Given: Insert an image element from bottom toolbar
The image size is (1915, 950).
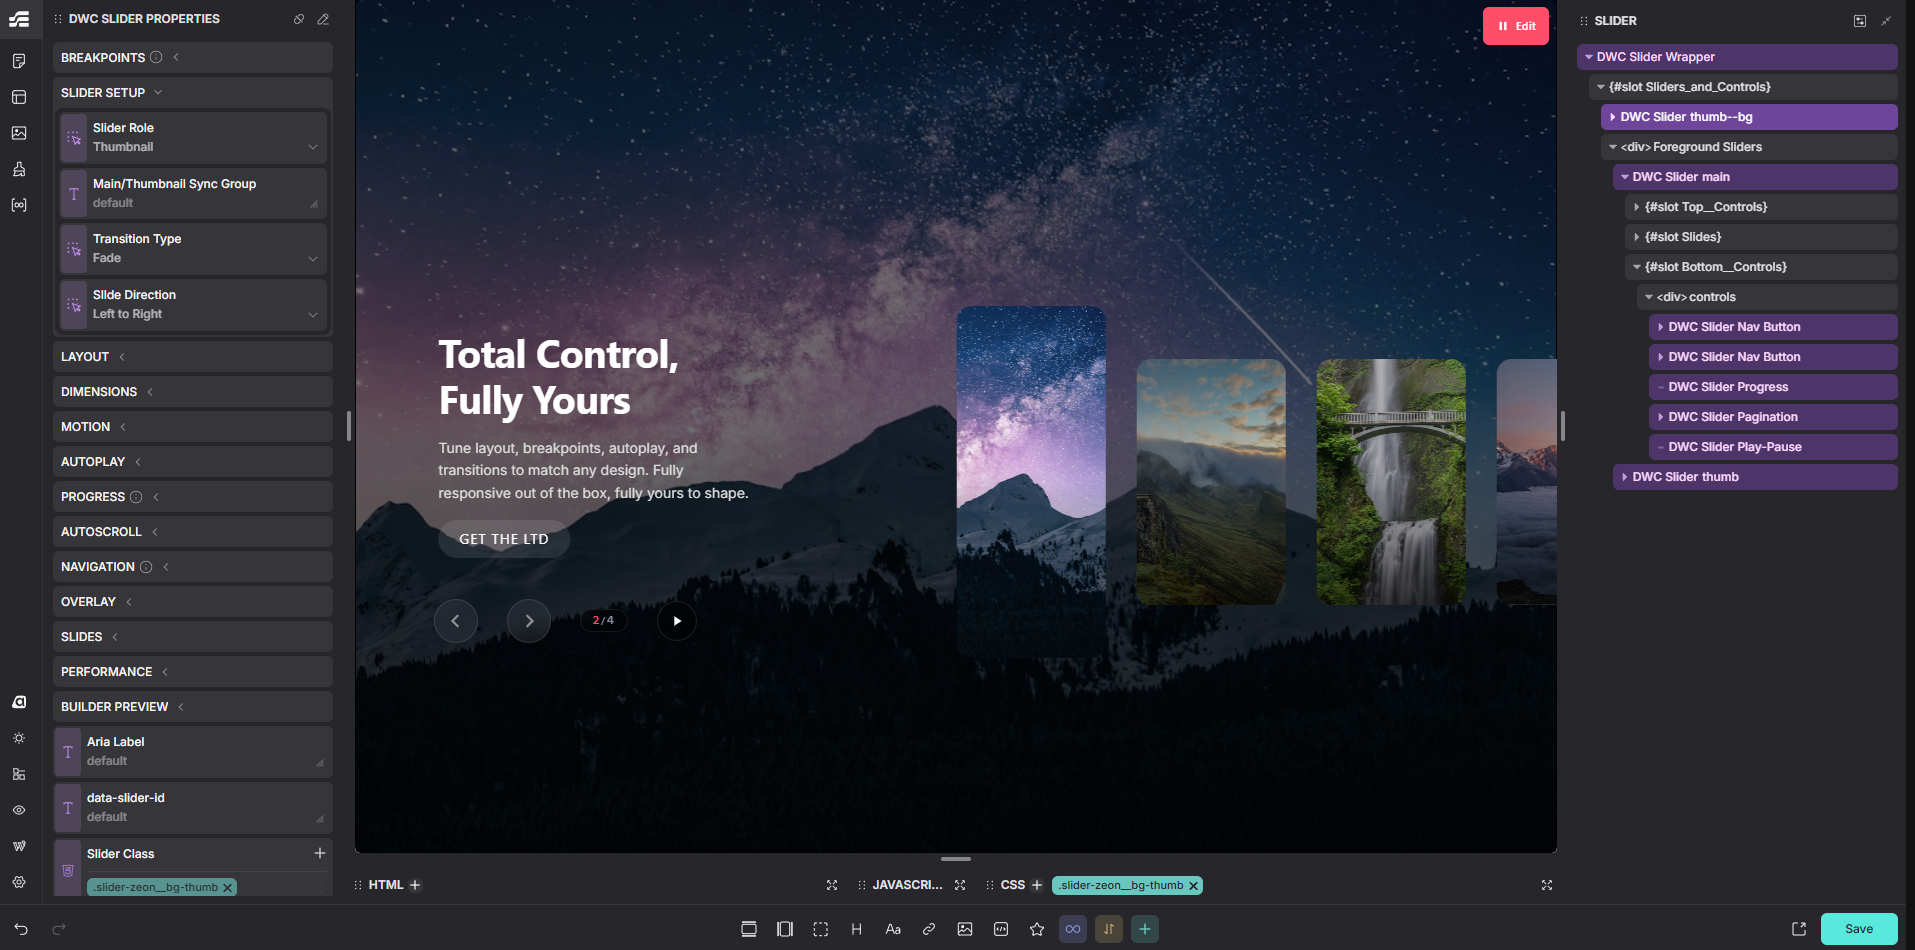Looking at the screenshot, I should click(x=965, y=929).
